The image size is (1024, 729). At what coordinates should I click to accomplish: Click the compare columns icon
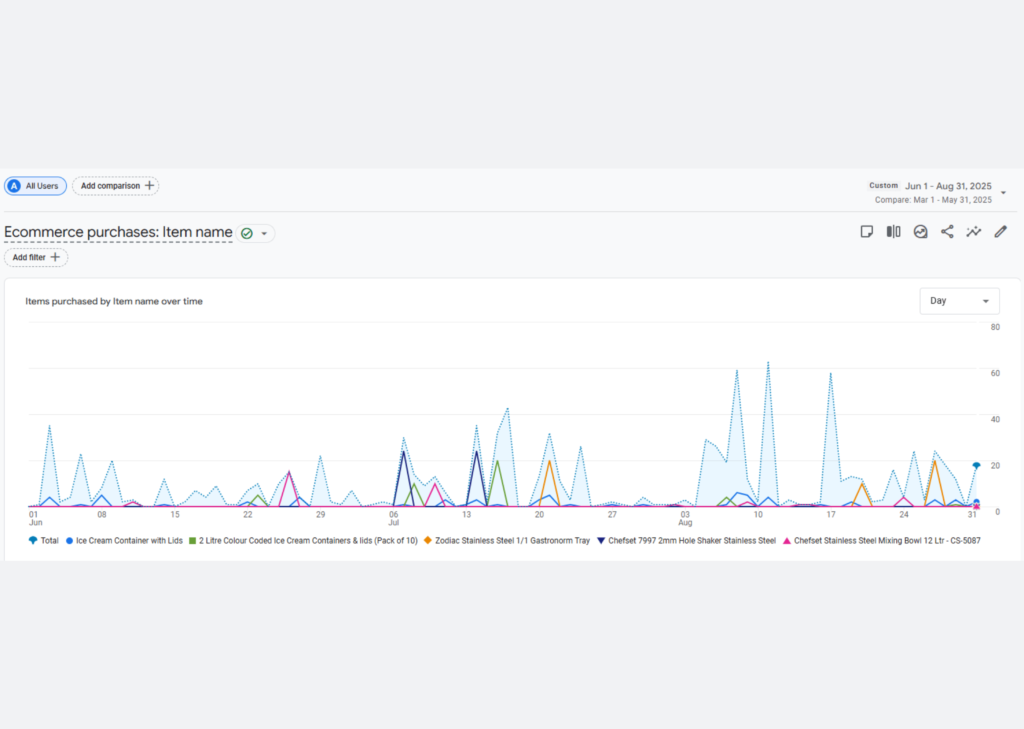(894, 232)
